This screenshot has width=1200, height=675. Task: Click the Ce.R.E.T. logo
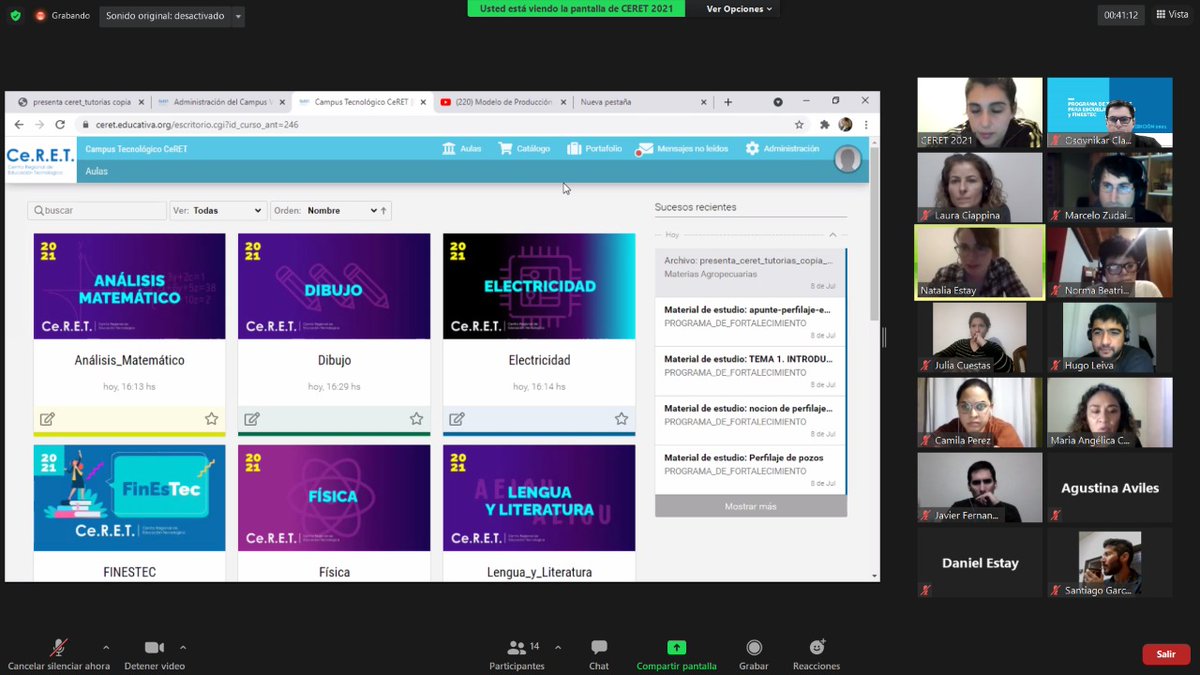40,159
